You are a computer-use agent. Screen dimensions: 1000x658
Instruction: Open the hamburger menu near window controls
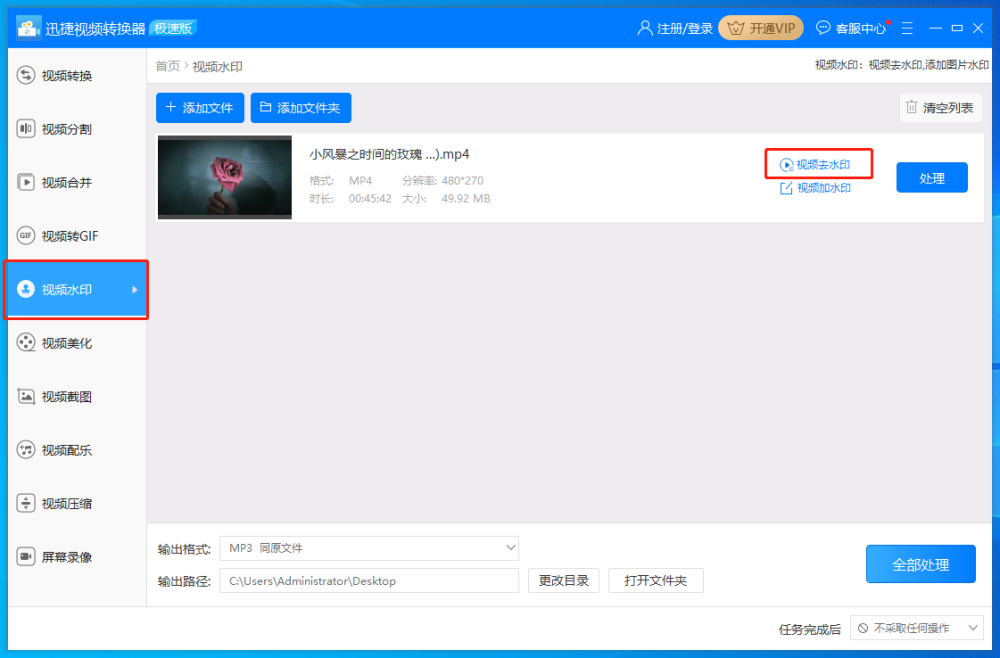[907, 27]
